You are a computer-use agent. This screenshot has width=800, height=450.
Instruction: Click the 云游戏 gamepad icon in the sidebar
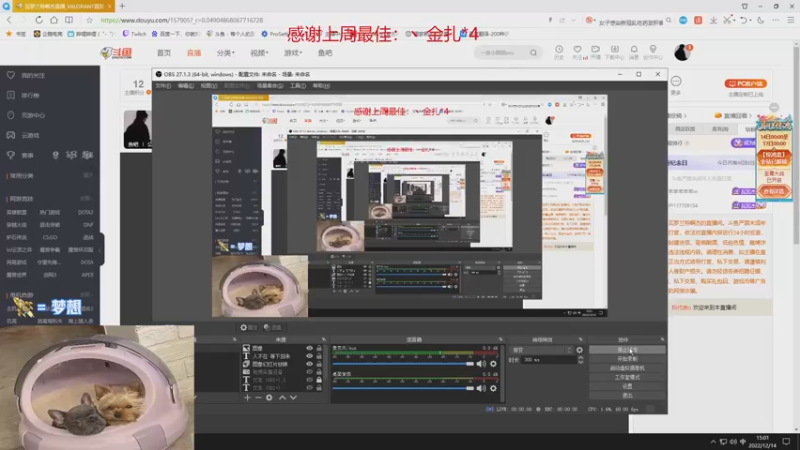(x=11, y=135)
